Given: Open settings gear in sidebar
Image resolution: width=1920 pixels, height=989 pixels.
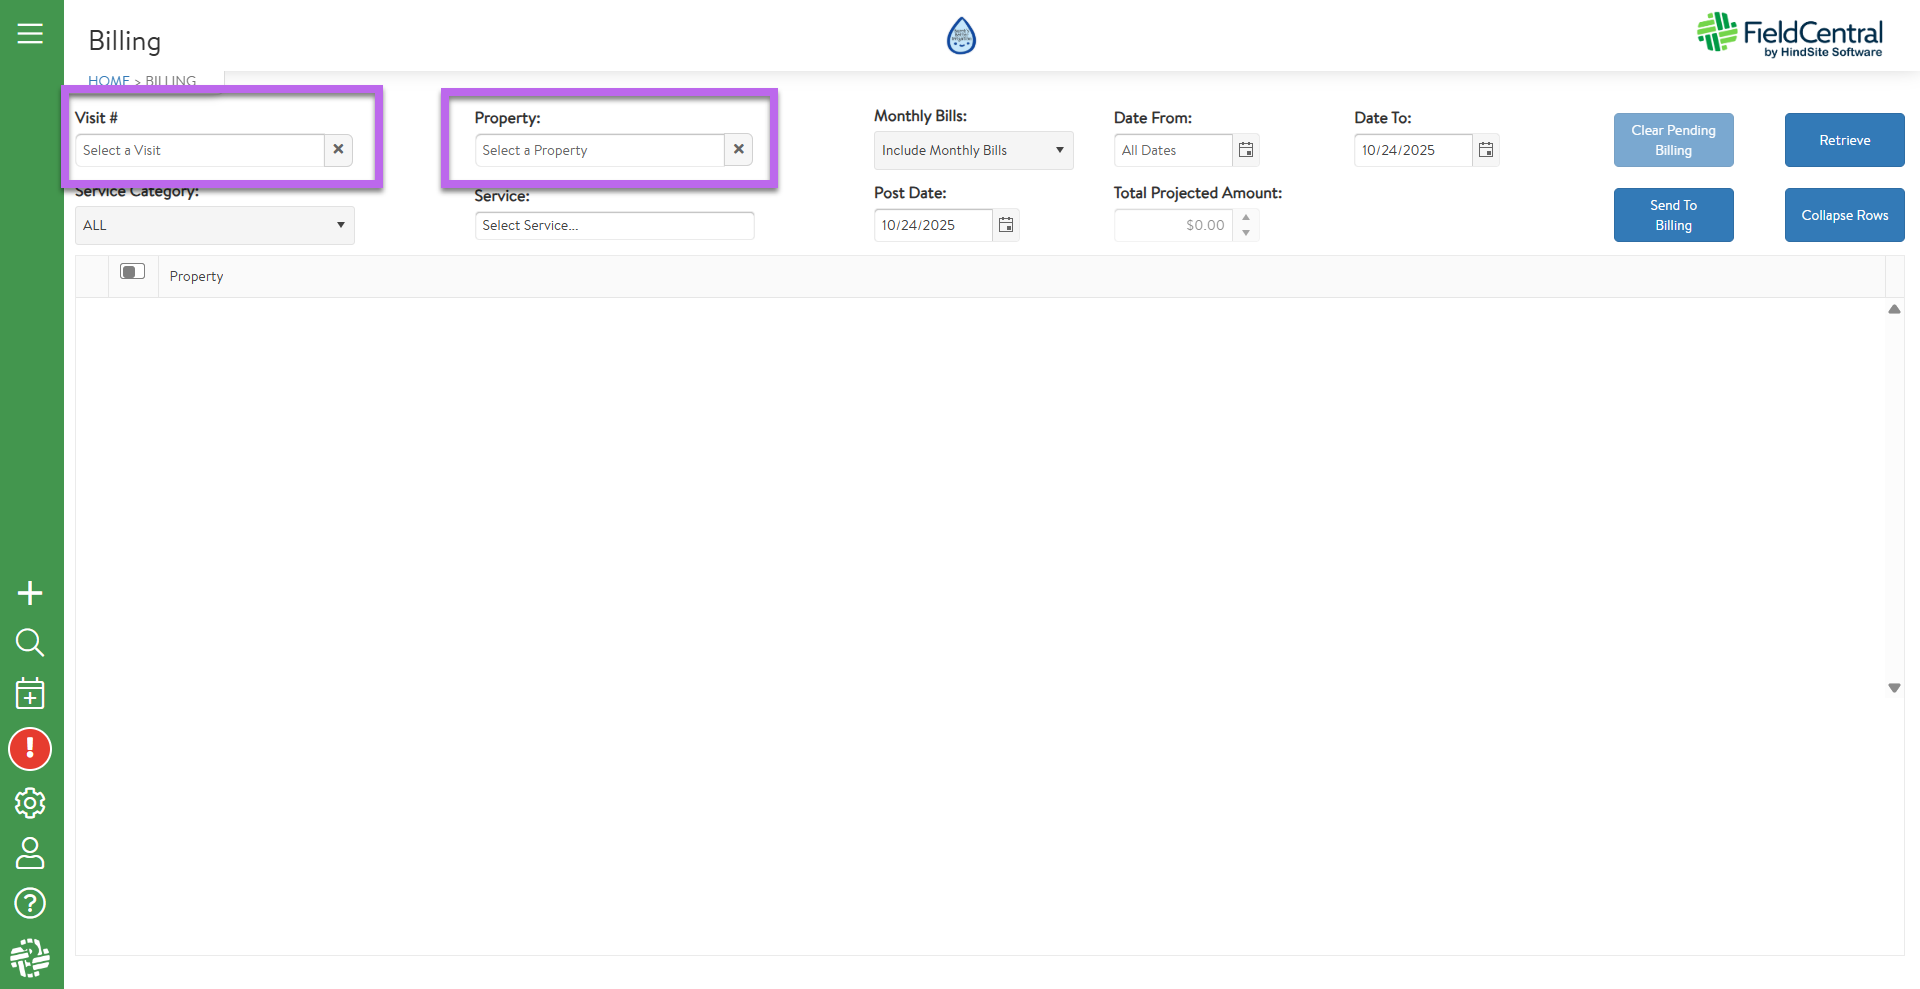Looking at the screenshot, I should coord(30,802).
